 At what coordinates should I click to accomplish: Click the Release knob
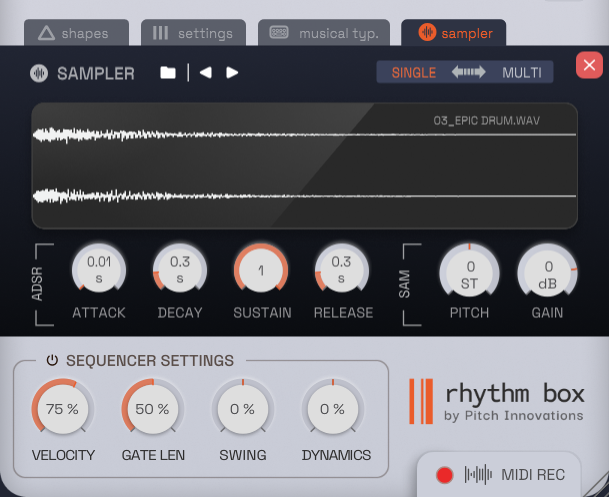pos(341,270)
